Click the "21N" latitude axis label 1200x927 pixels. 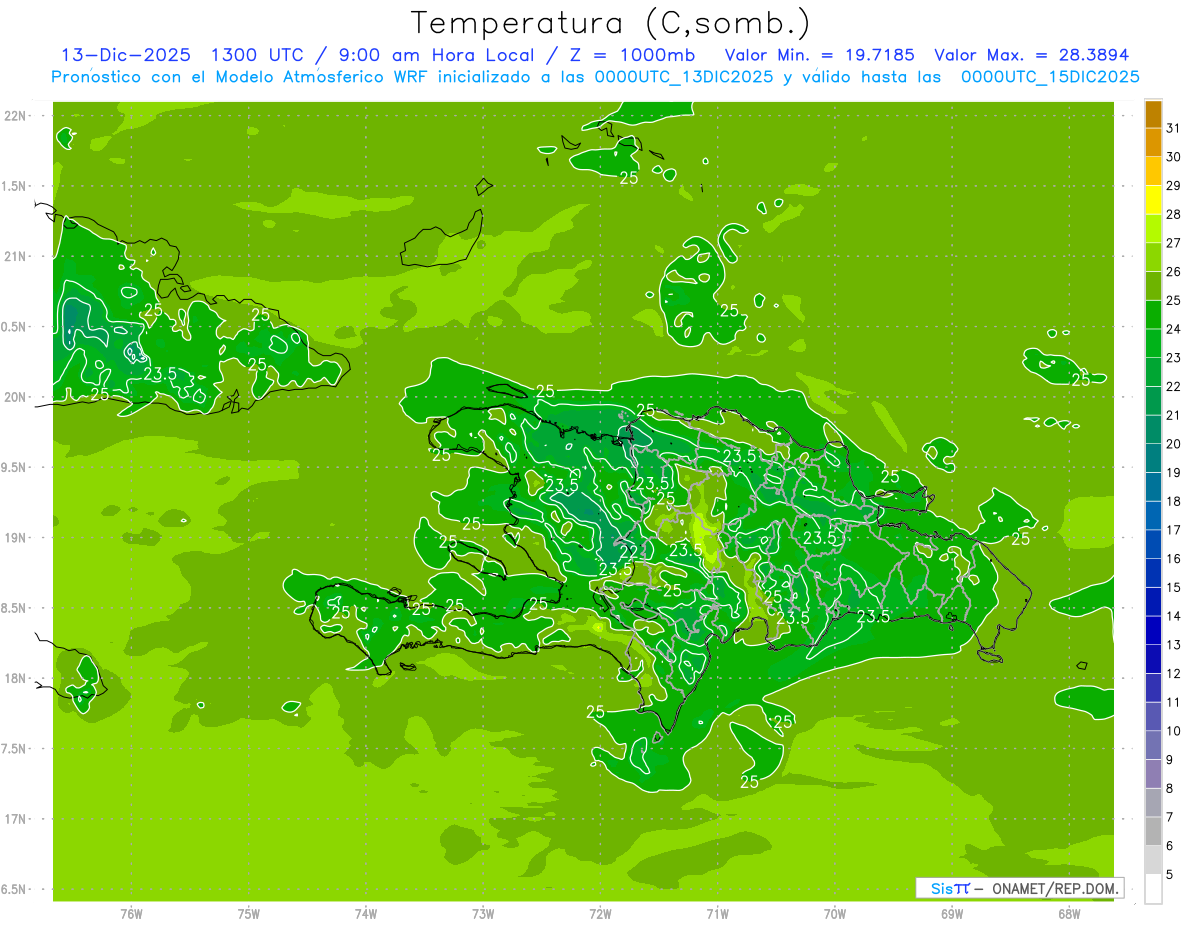15,257
